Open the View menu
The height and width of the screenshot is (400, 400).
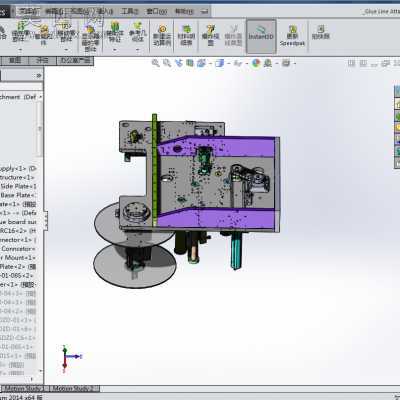80,12
